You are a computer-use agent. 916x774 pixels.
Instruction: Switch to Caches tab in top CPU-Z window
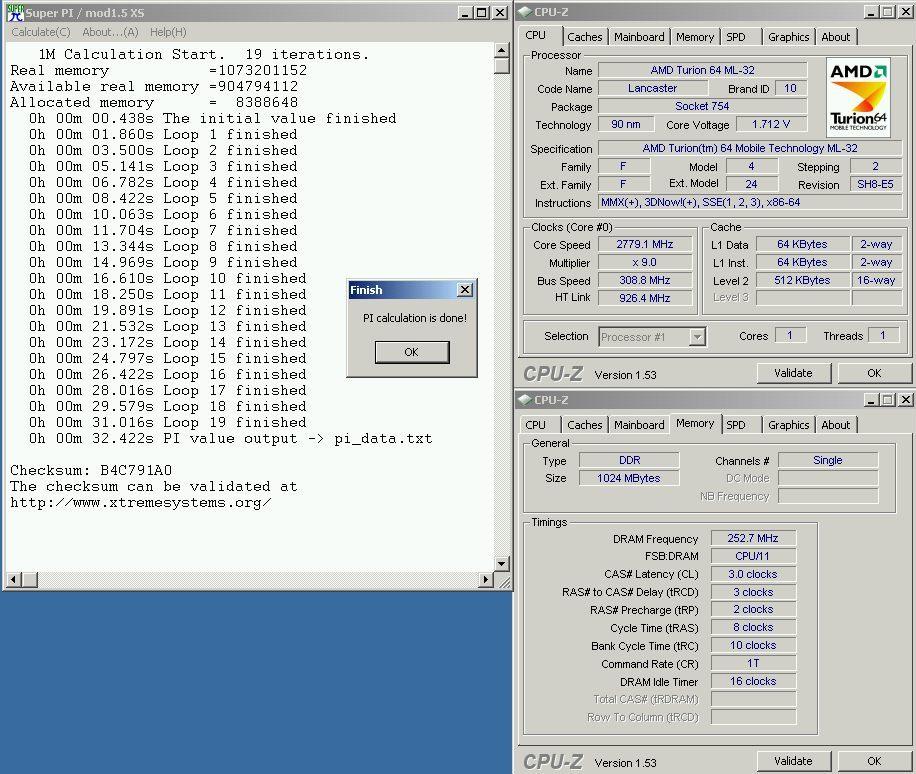(585, 37)
